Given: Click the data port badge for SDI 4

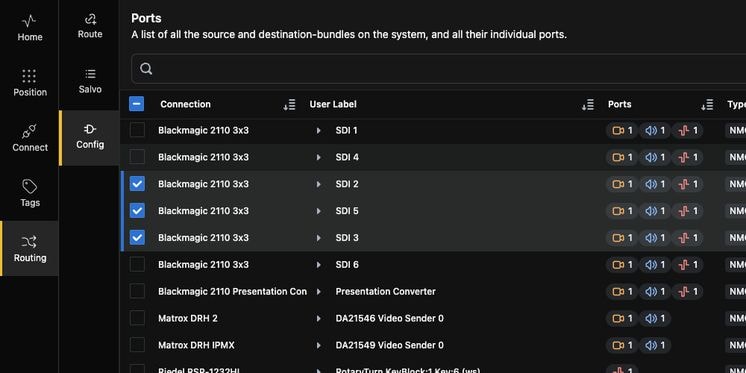Looking at the screenshot, I should pyautogui.click(x=687, y=157).
